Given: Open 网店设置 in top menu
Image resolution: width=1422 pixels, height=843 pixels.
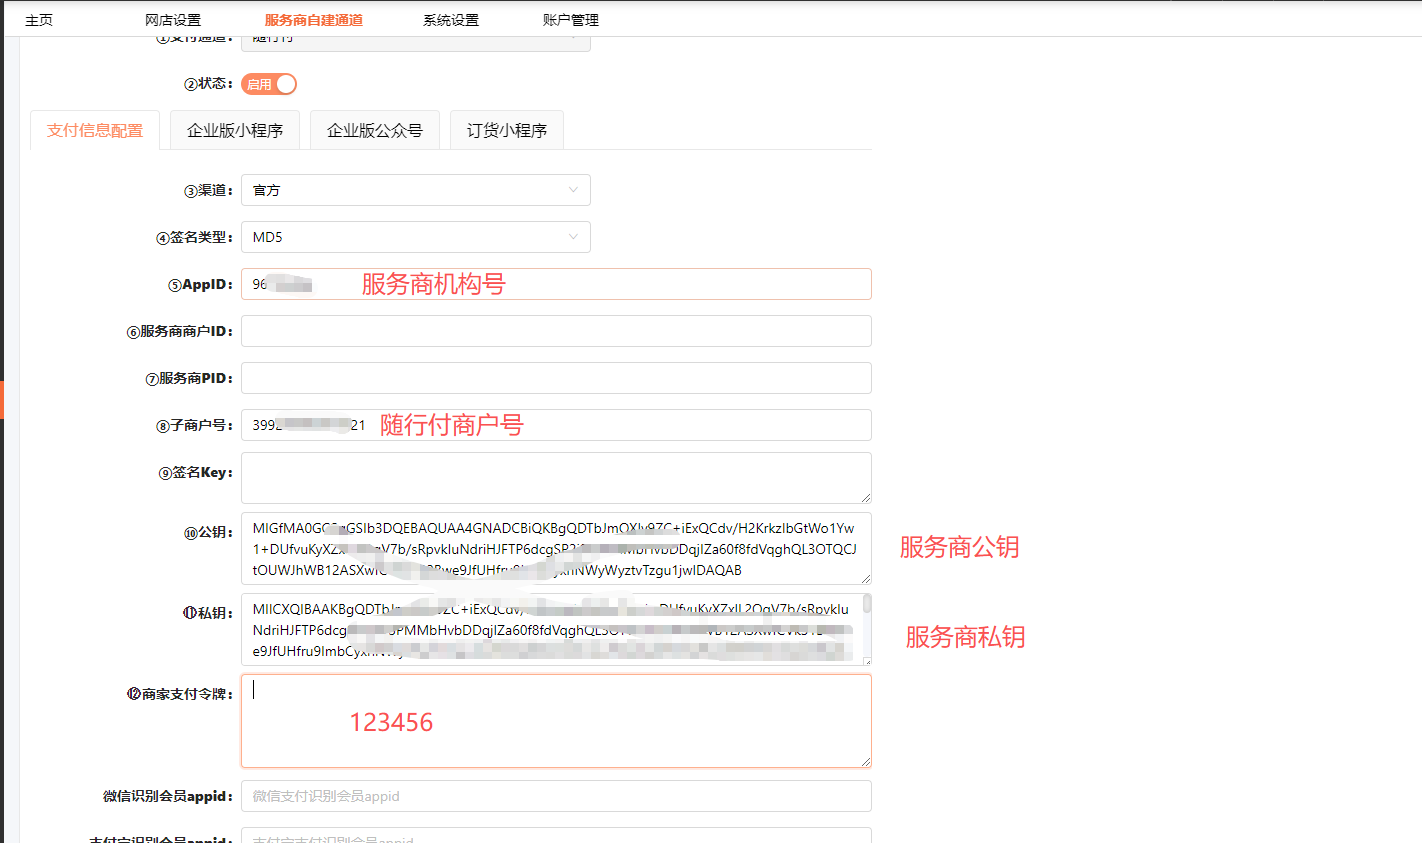Looking at the screenshot, I should pyautogui.click(x=173, y=20).
